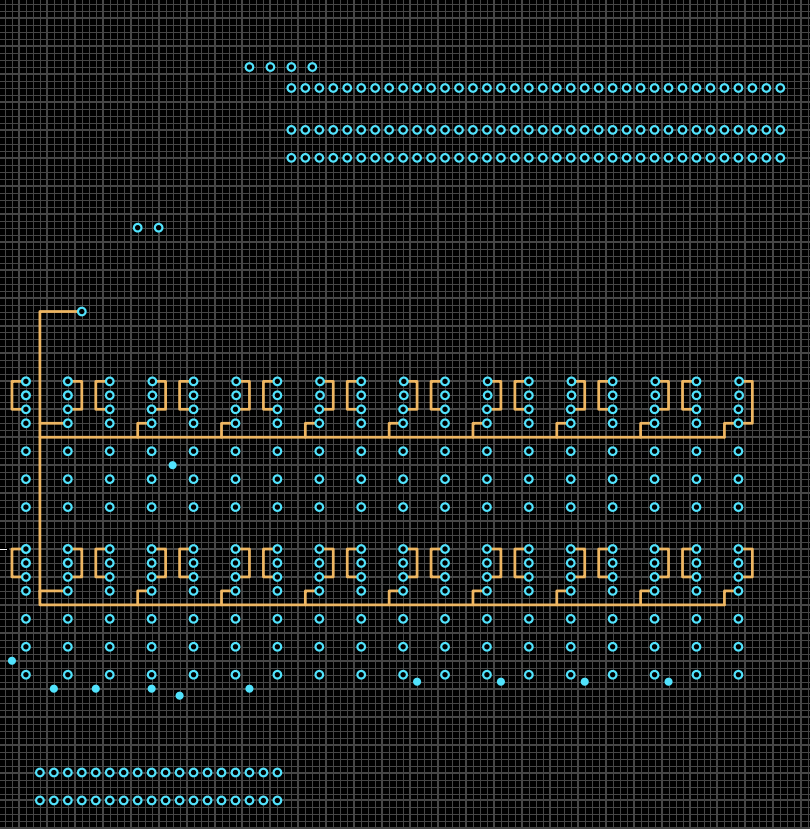Select the rightmost solid dot near the bottom
Image resolution: width=810 pixels, height=829 pixels.
click(x=668, y=682)
